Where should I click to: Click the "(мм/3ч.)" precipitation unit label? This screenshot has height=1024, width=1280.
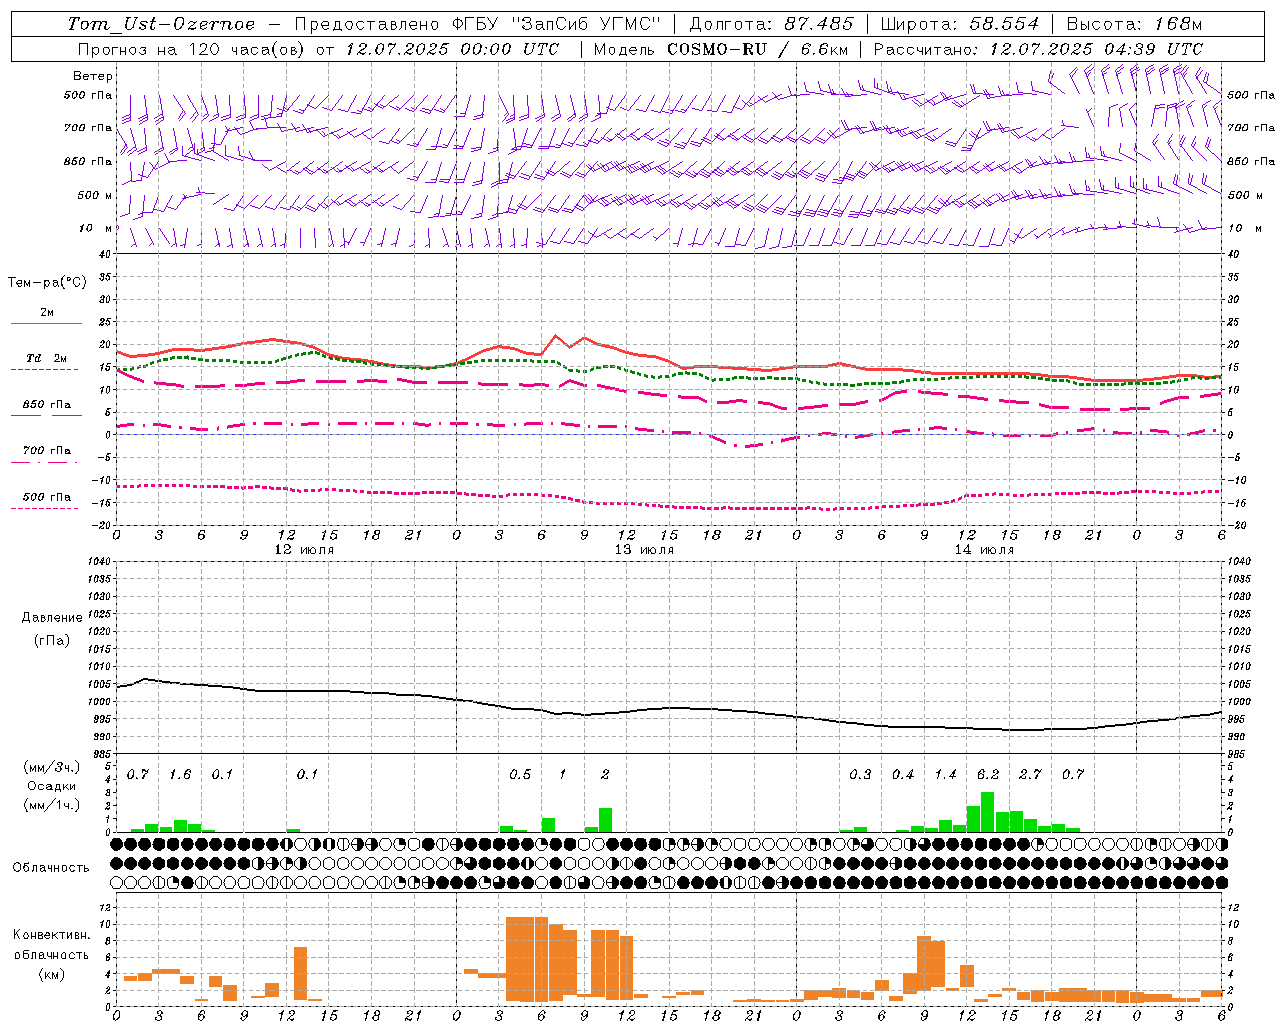52,767
